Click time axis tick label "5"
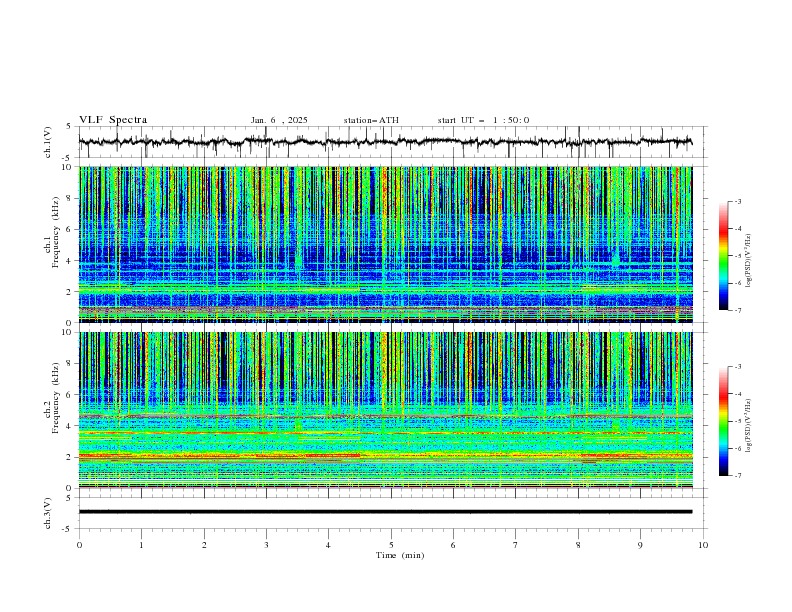 pos(391,545)
